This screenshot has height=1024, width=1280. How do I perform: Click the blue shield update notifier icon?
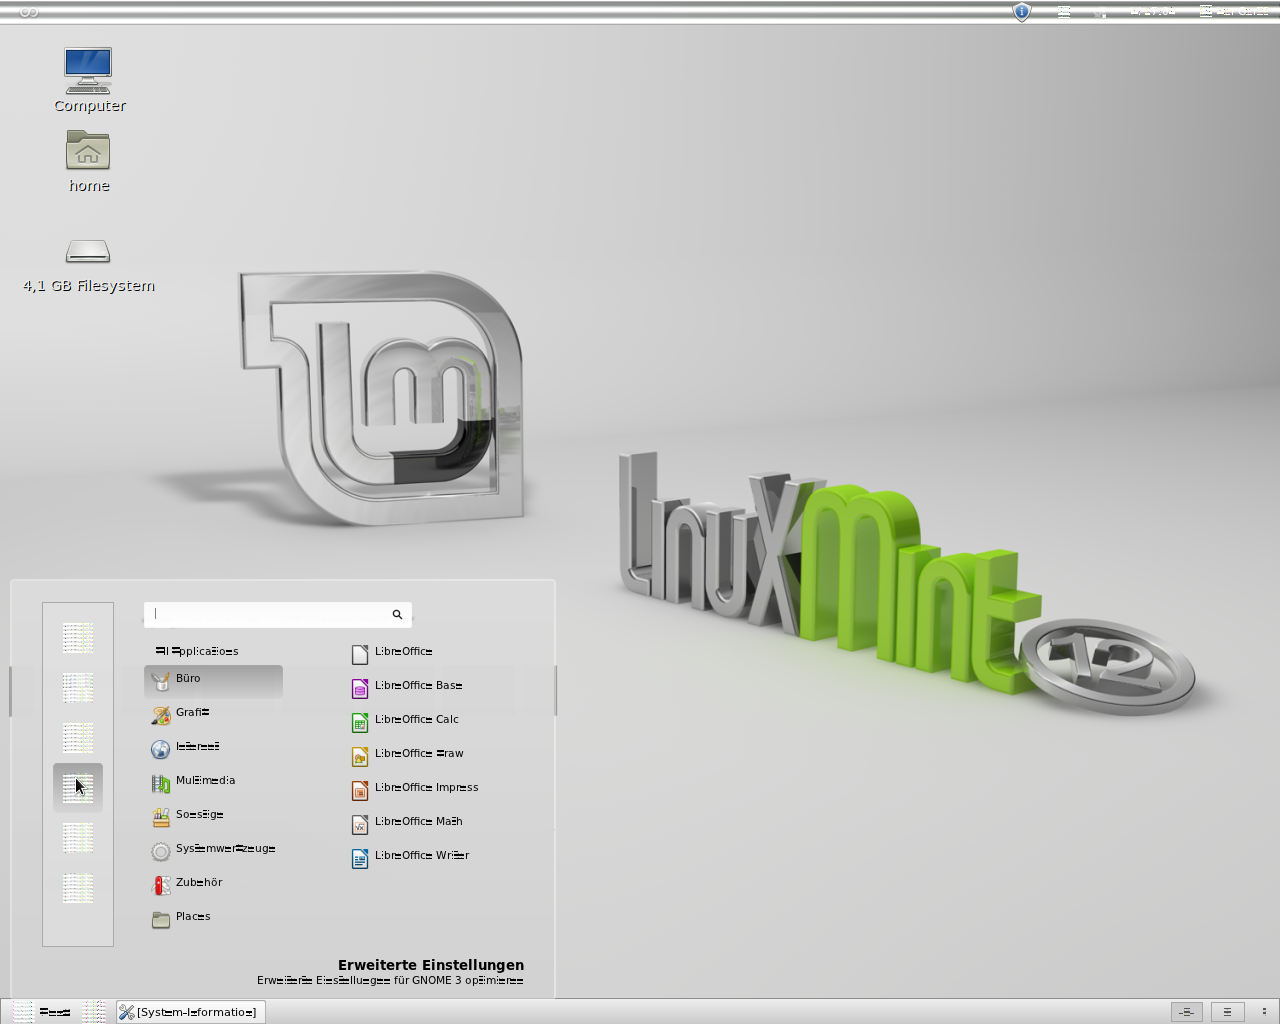pyautogui.click(x=1021, y=12)
